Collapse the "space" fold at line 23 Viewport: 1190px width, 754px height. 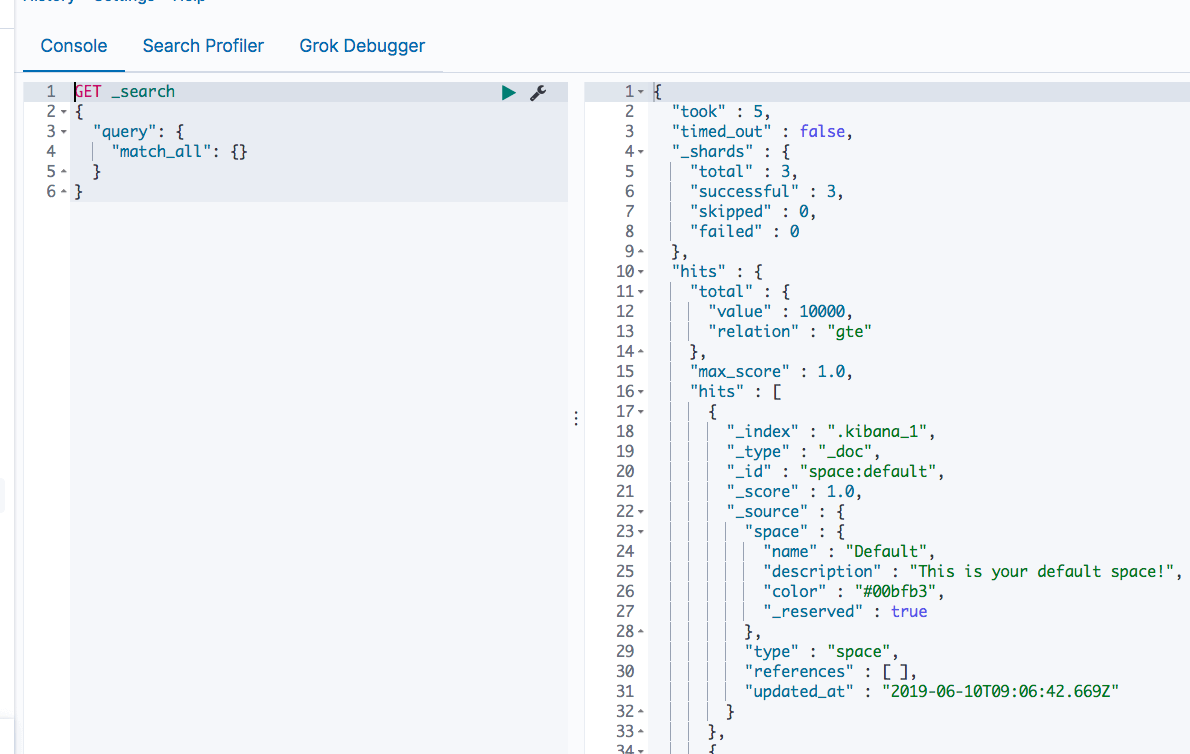tap(641, 532)
